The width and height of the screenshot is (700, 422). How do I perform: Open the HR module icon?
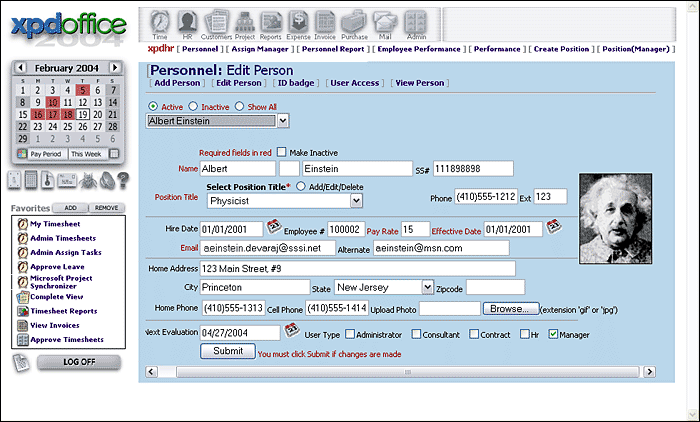pyautogui.click(x=188, y=23)
